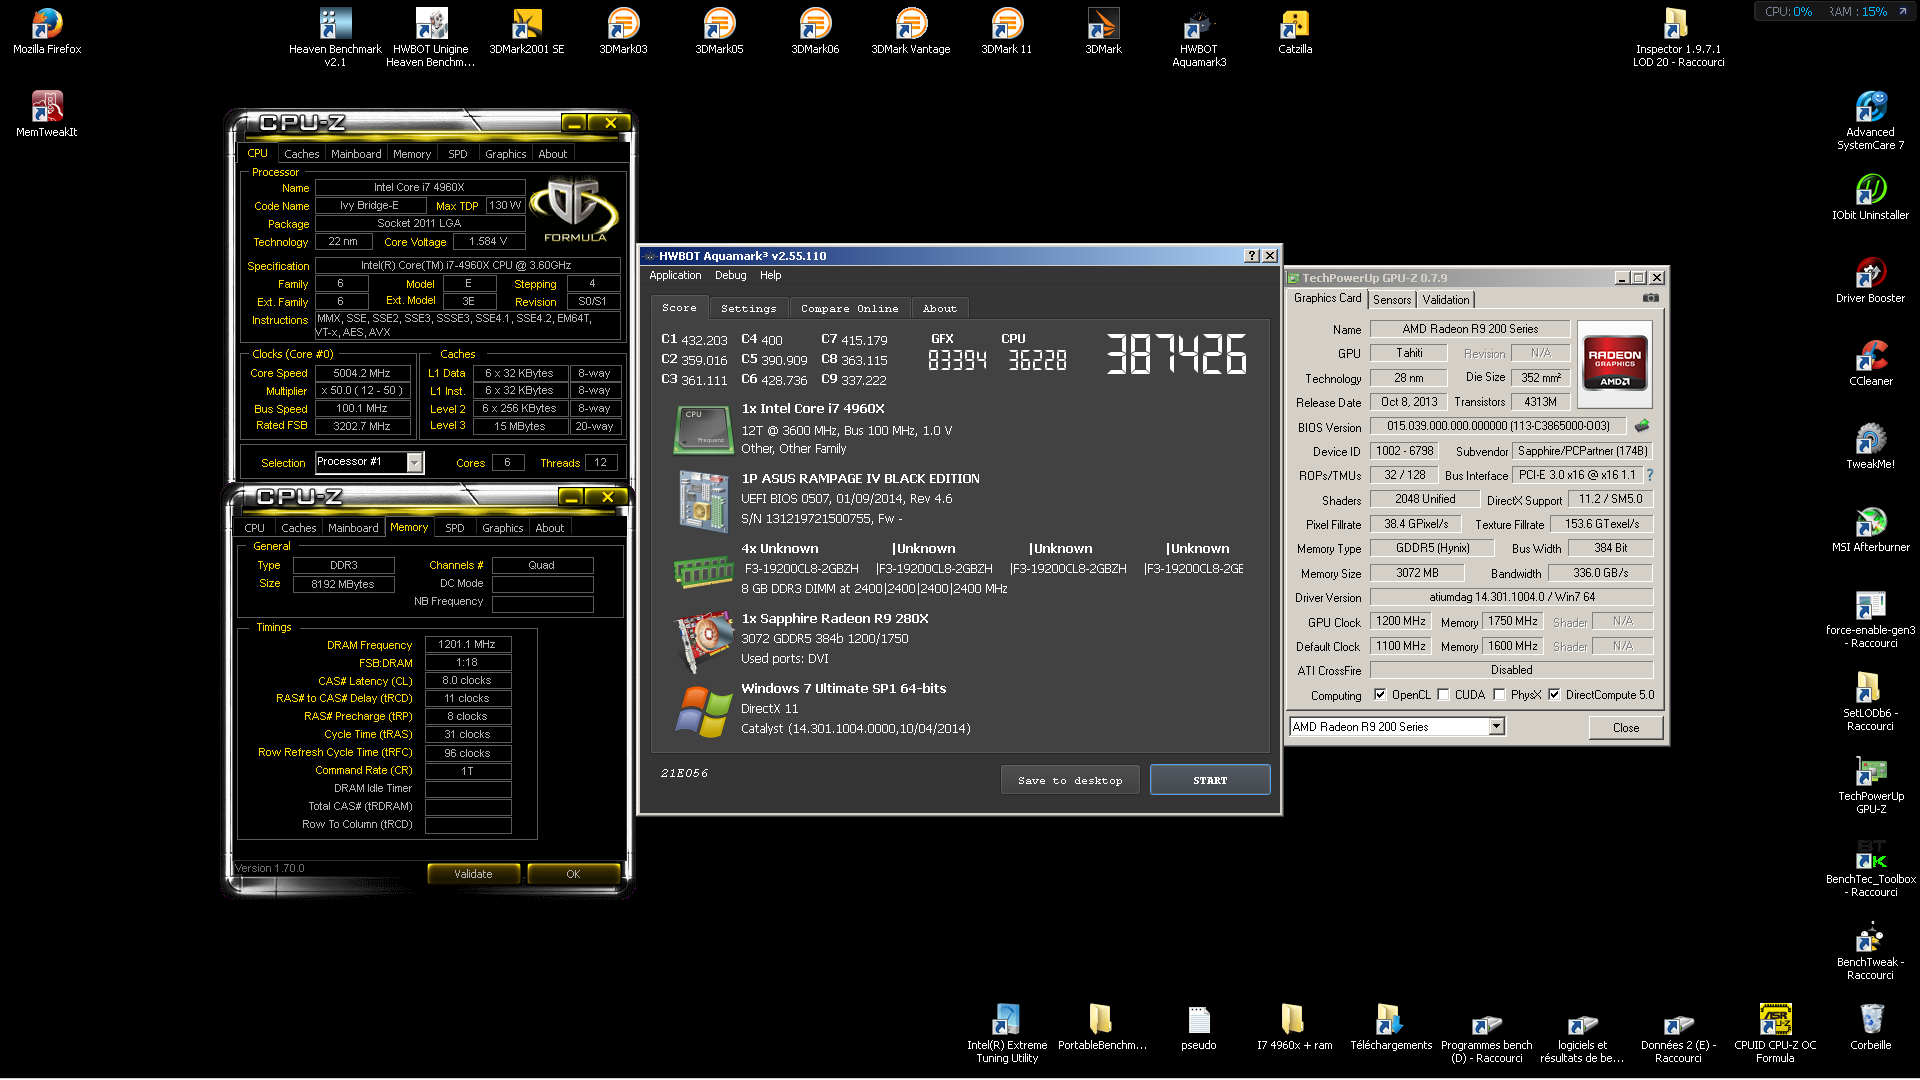1920x1080 pixels.
Task: Click bus interface question mark in GPU-Z
Action: pyautogui.click(x=1650, y=475)
